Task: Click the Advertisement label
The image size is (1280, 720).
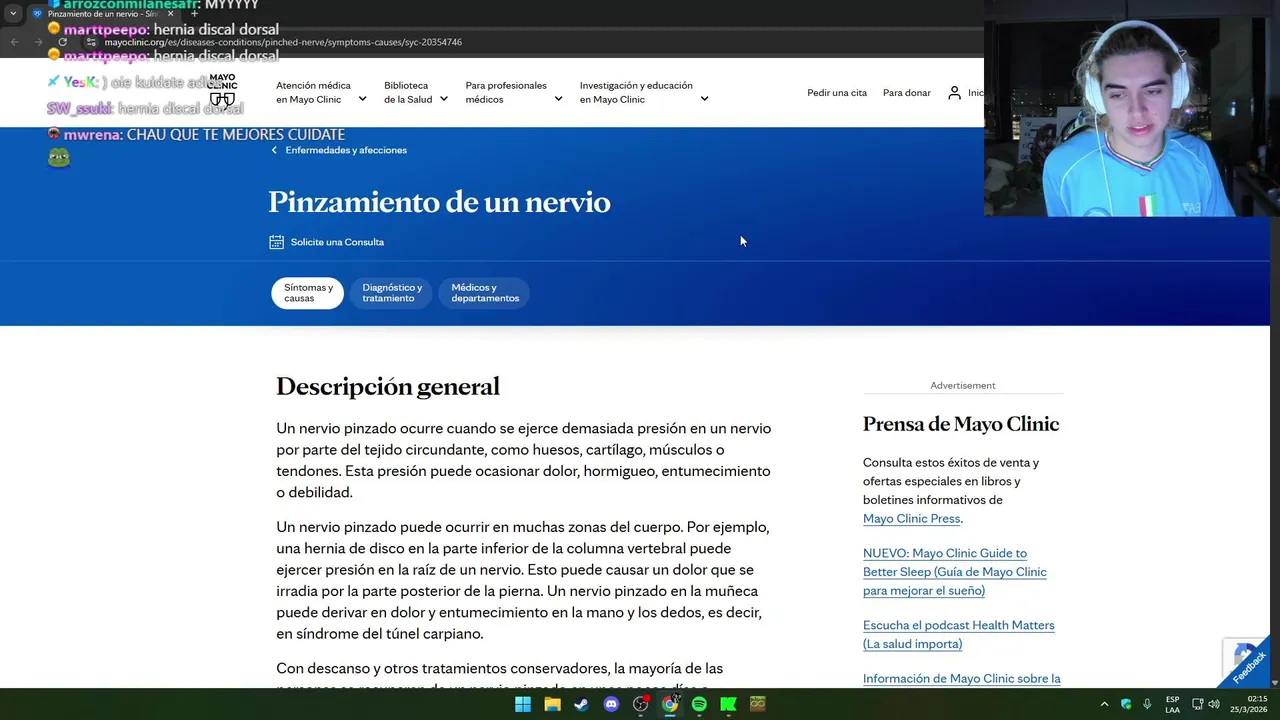Action: tap(963, 385)
